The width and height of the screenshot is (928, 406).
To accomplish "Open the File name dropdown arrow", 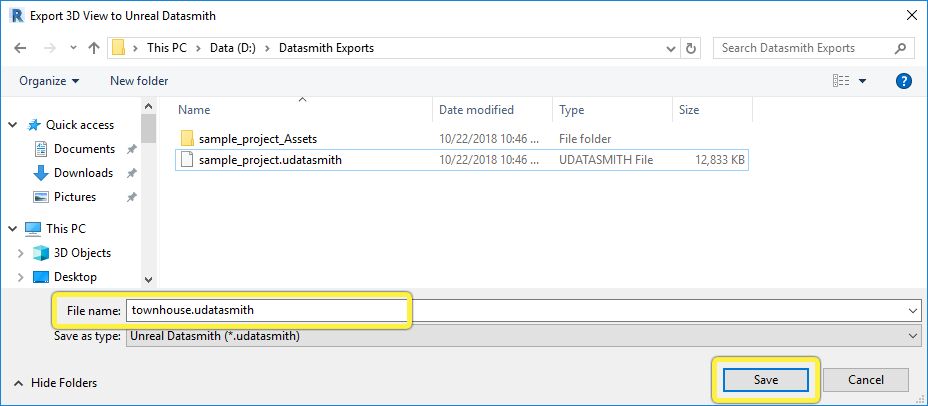I will pyautogui.click(x=914, y=311).
